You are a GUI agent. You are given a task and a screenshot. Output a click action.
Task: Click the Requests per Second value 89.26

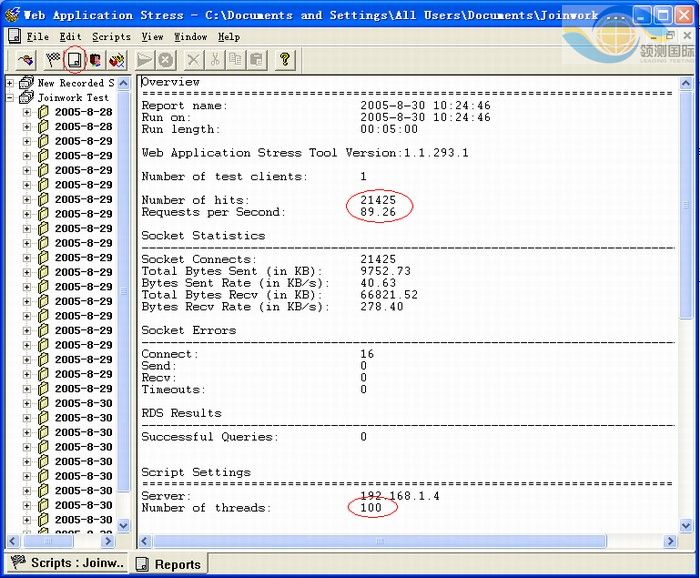click(378, 212)
